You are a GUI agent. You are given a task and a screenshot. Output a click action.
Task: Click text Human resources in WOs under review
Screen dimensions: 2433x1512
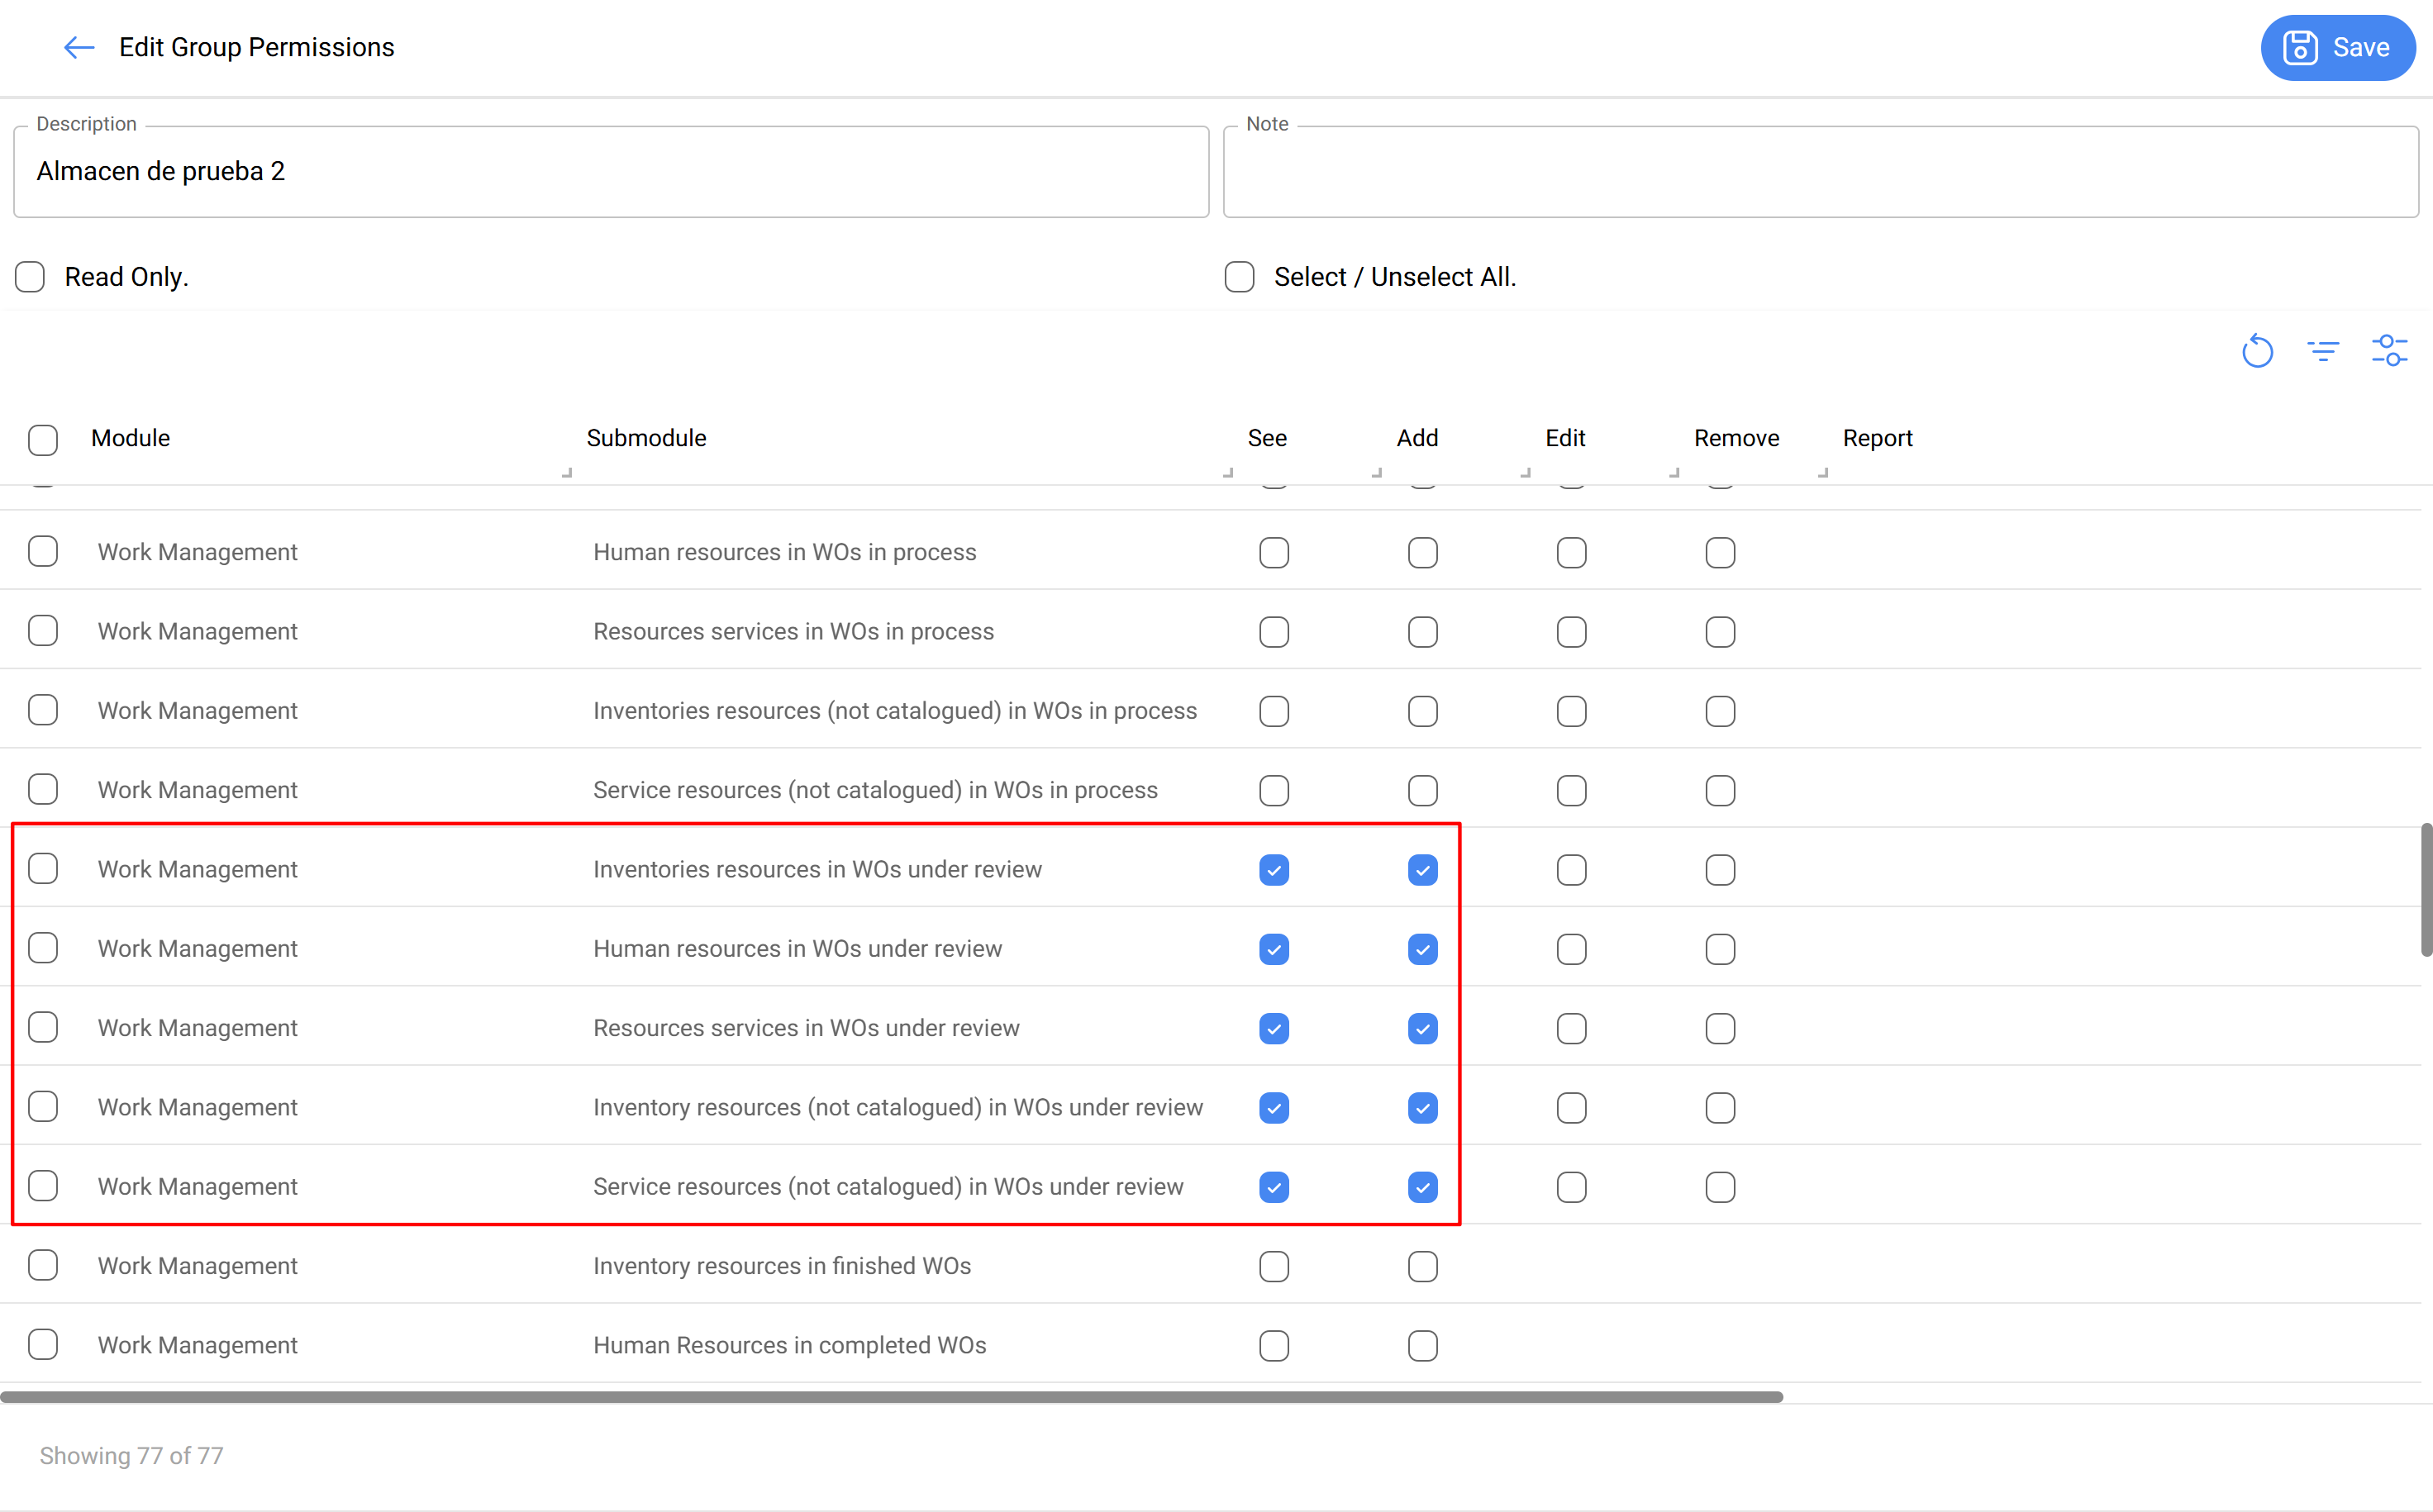pyautogui.click(x=797, y=949)
